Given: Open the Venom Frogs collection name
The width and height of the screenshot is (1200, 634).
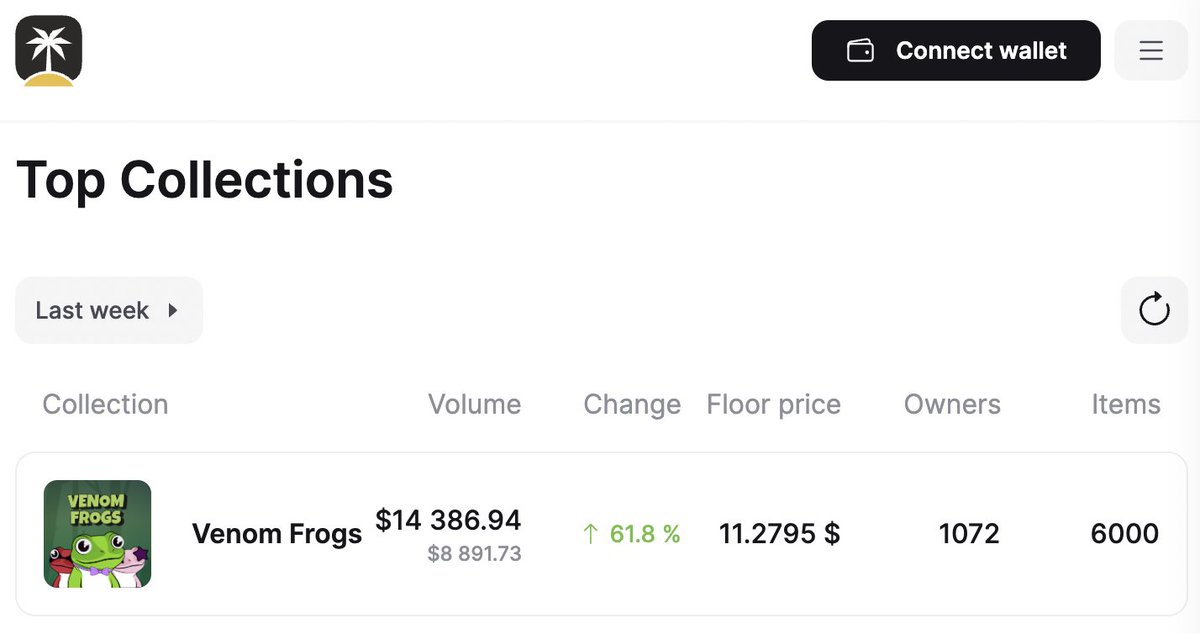Looking at the screenshot, I should click(x=277, y=534).
